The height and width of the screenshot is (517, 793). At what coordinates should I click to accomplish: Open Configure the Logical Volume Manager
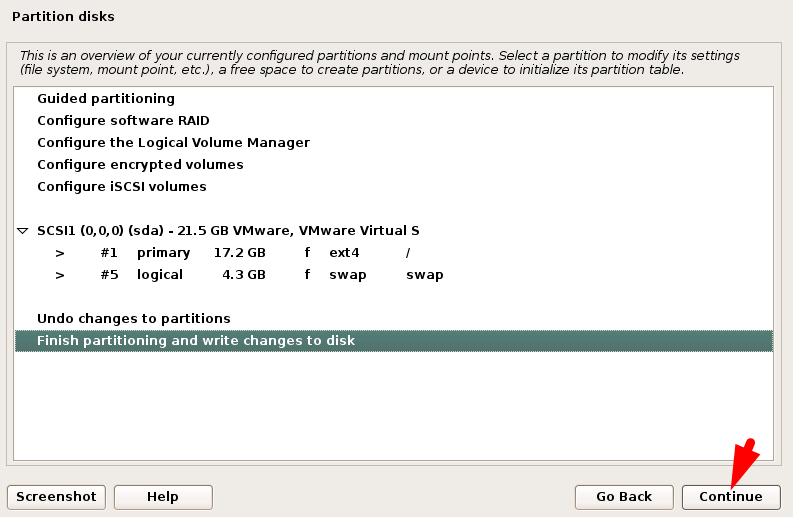(173, 142)
